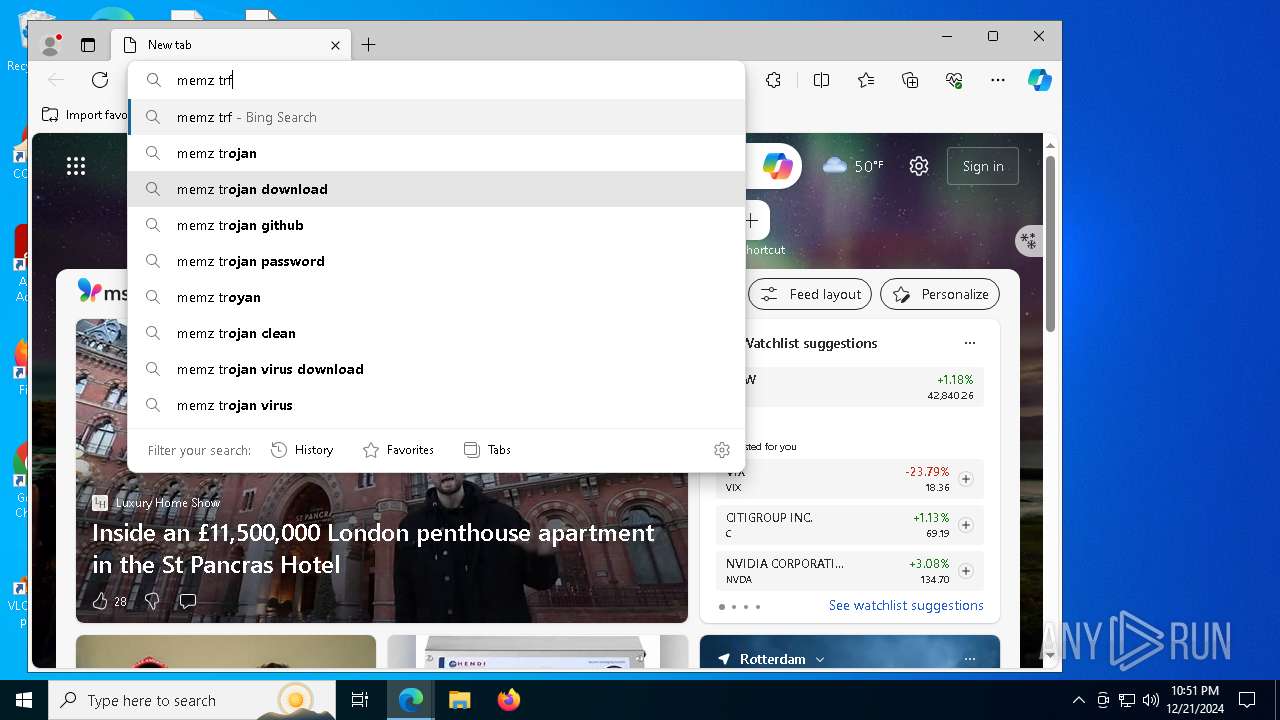Image resolution: width=1280 pixels, height=720 pixels.
Task: Filter search by History
Action: [x=302, y=450]
